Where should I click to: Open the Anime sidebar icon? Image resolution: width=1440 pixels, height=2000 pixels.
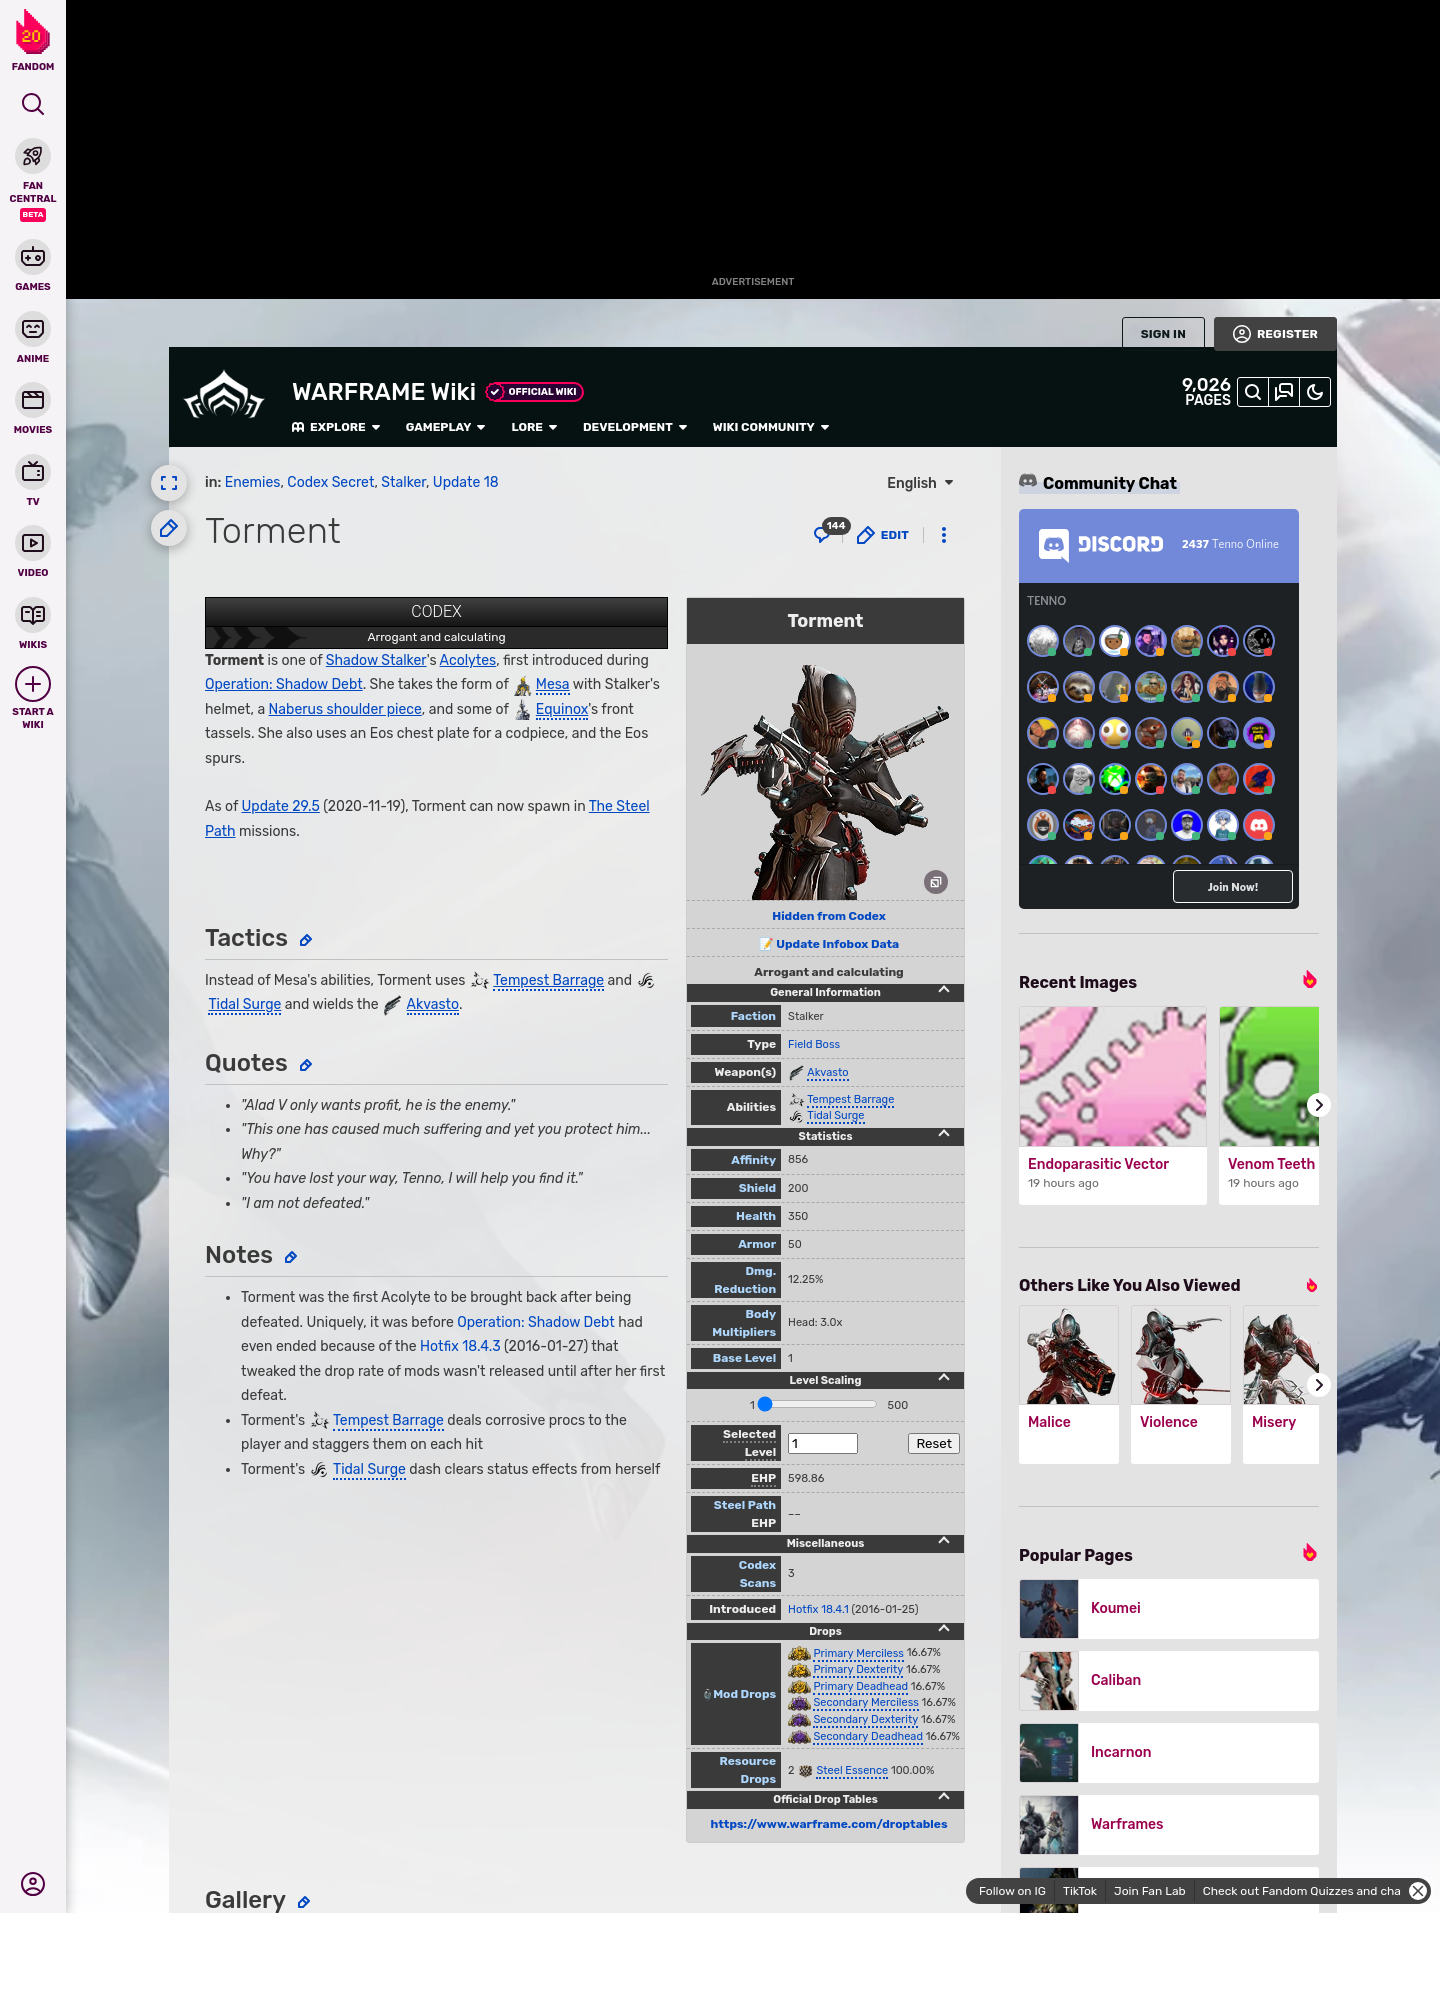[33, 329]
